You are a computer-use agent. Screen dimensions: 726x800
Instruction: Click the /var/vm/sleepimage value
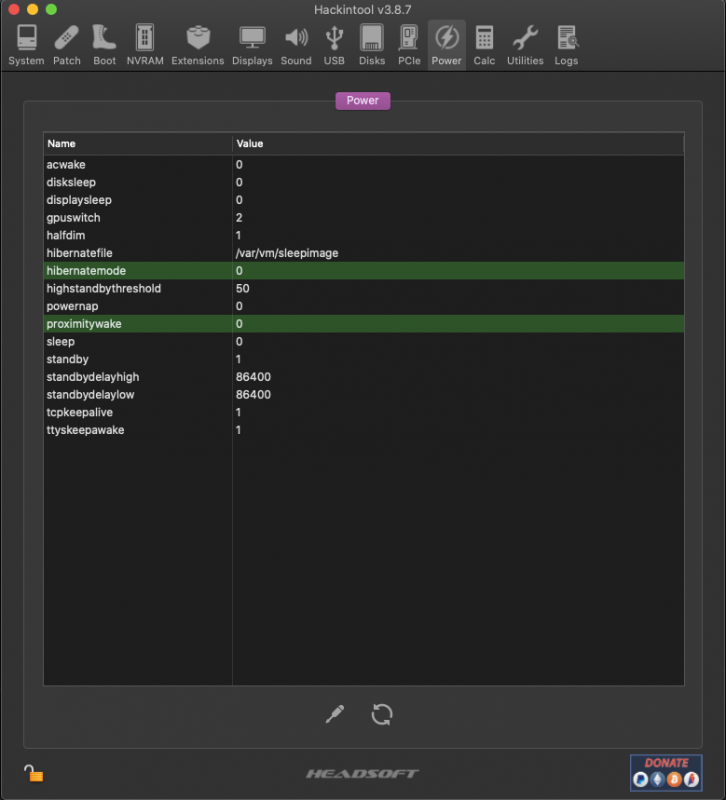coord(287,253)
